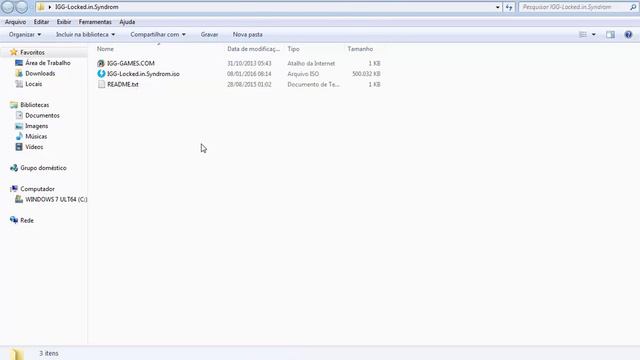
Task: Click the Favoritos star icon
Action: [13, 52]
